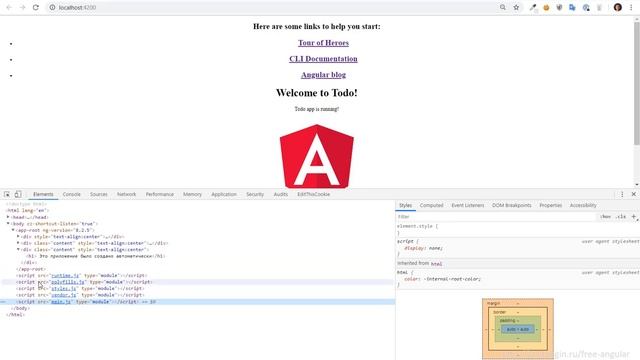Add a new style rule with plus icon
640x360 pixels.
634,217
